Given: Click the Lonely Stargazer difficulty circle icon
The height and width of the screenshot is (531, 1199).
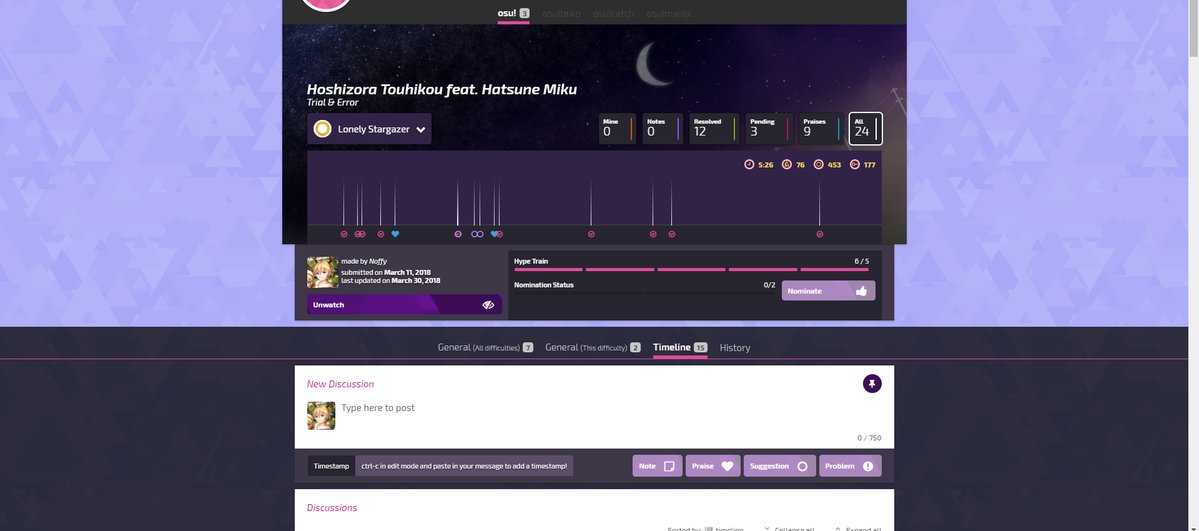Looking at the screenshot, I should pos(322,129).
